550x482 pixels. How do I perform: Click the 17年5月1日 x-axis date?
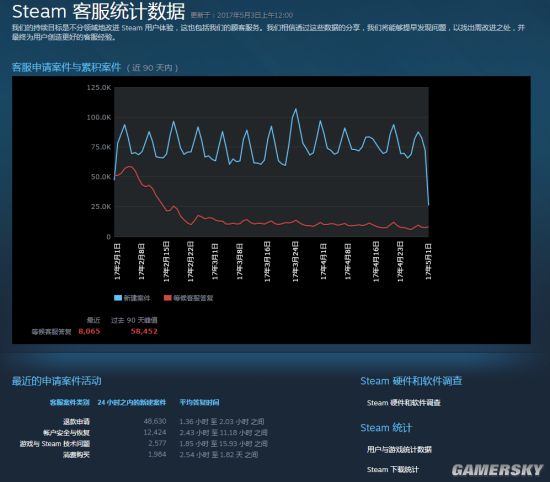pos(428,262)
